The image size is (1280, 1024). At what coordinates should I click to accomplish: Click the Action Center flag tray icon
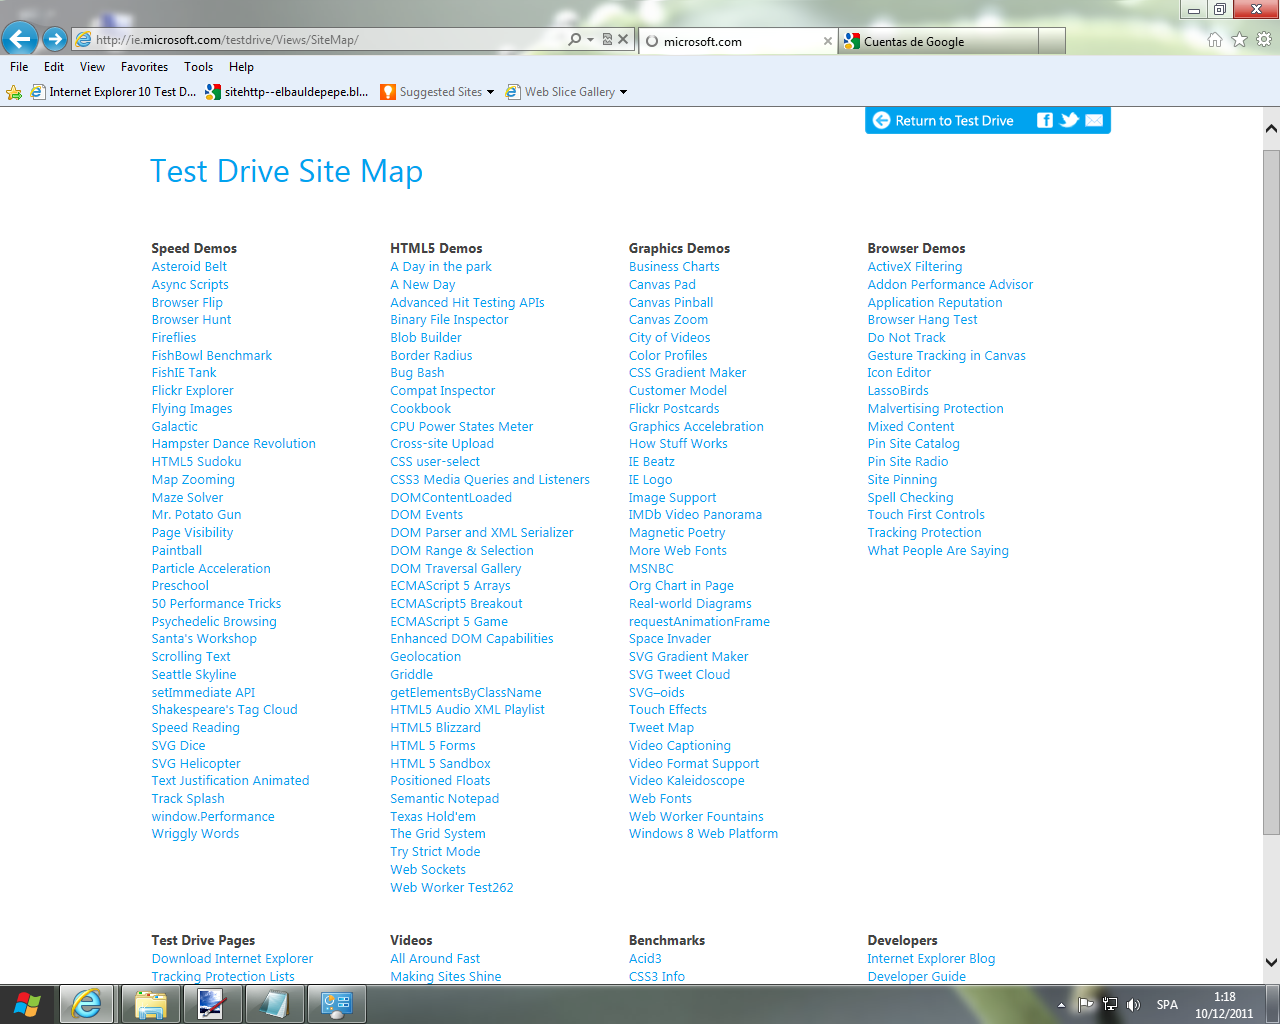coord(1085,1004)
